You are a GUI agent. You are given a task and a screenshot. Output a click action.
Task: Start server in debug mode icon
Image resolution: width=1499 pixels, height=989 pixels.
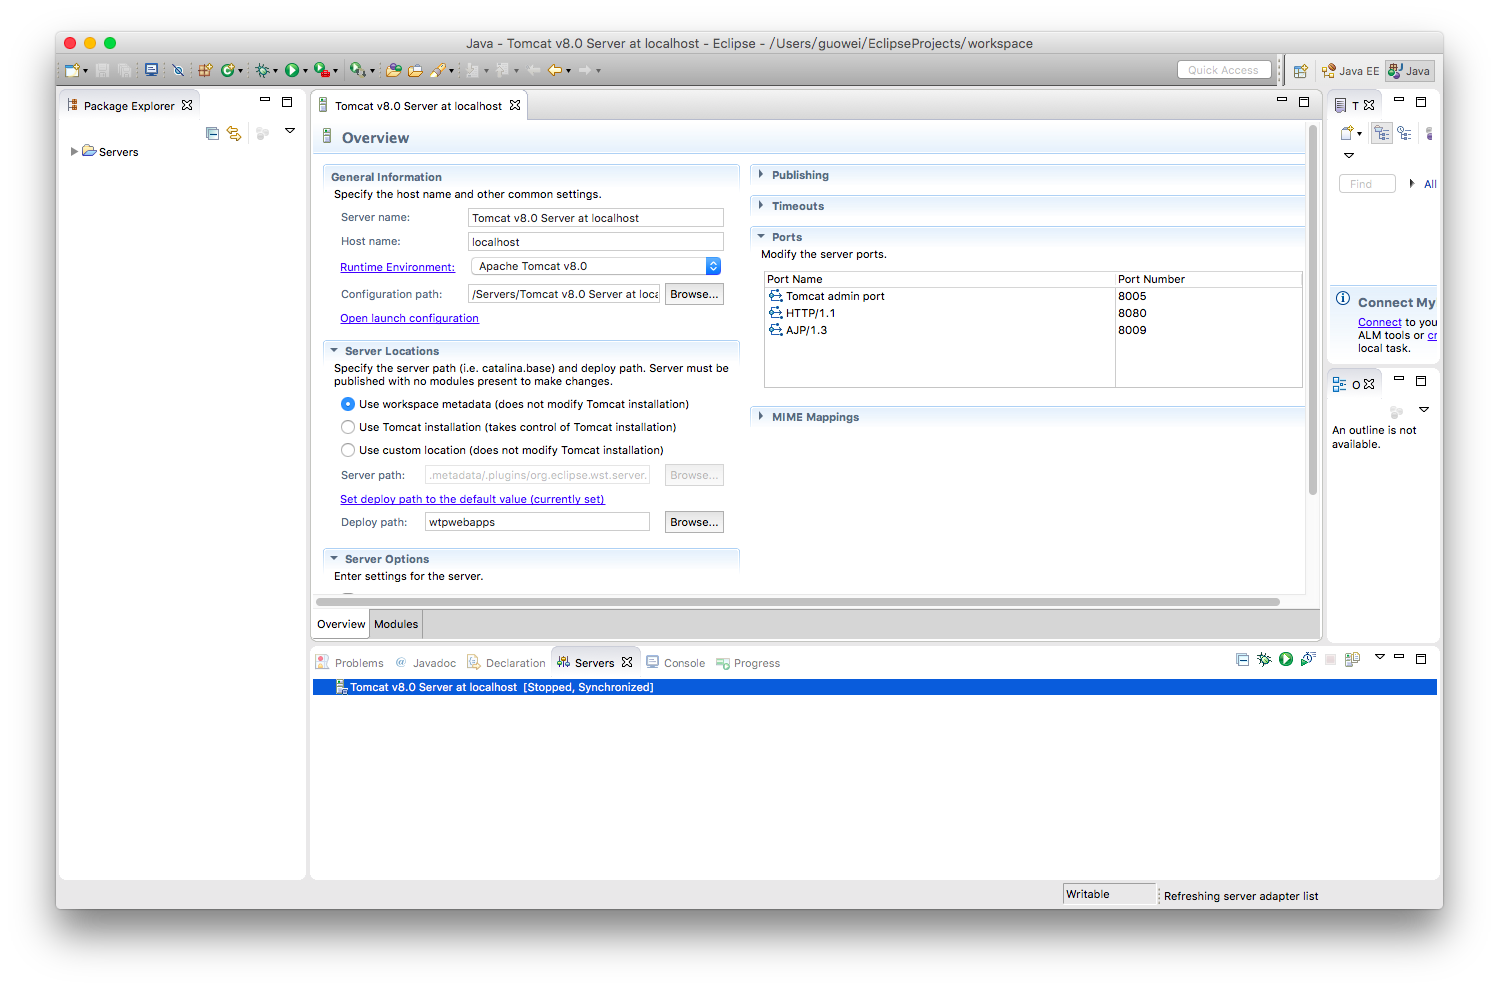(x=1264, y=659)
